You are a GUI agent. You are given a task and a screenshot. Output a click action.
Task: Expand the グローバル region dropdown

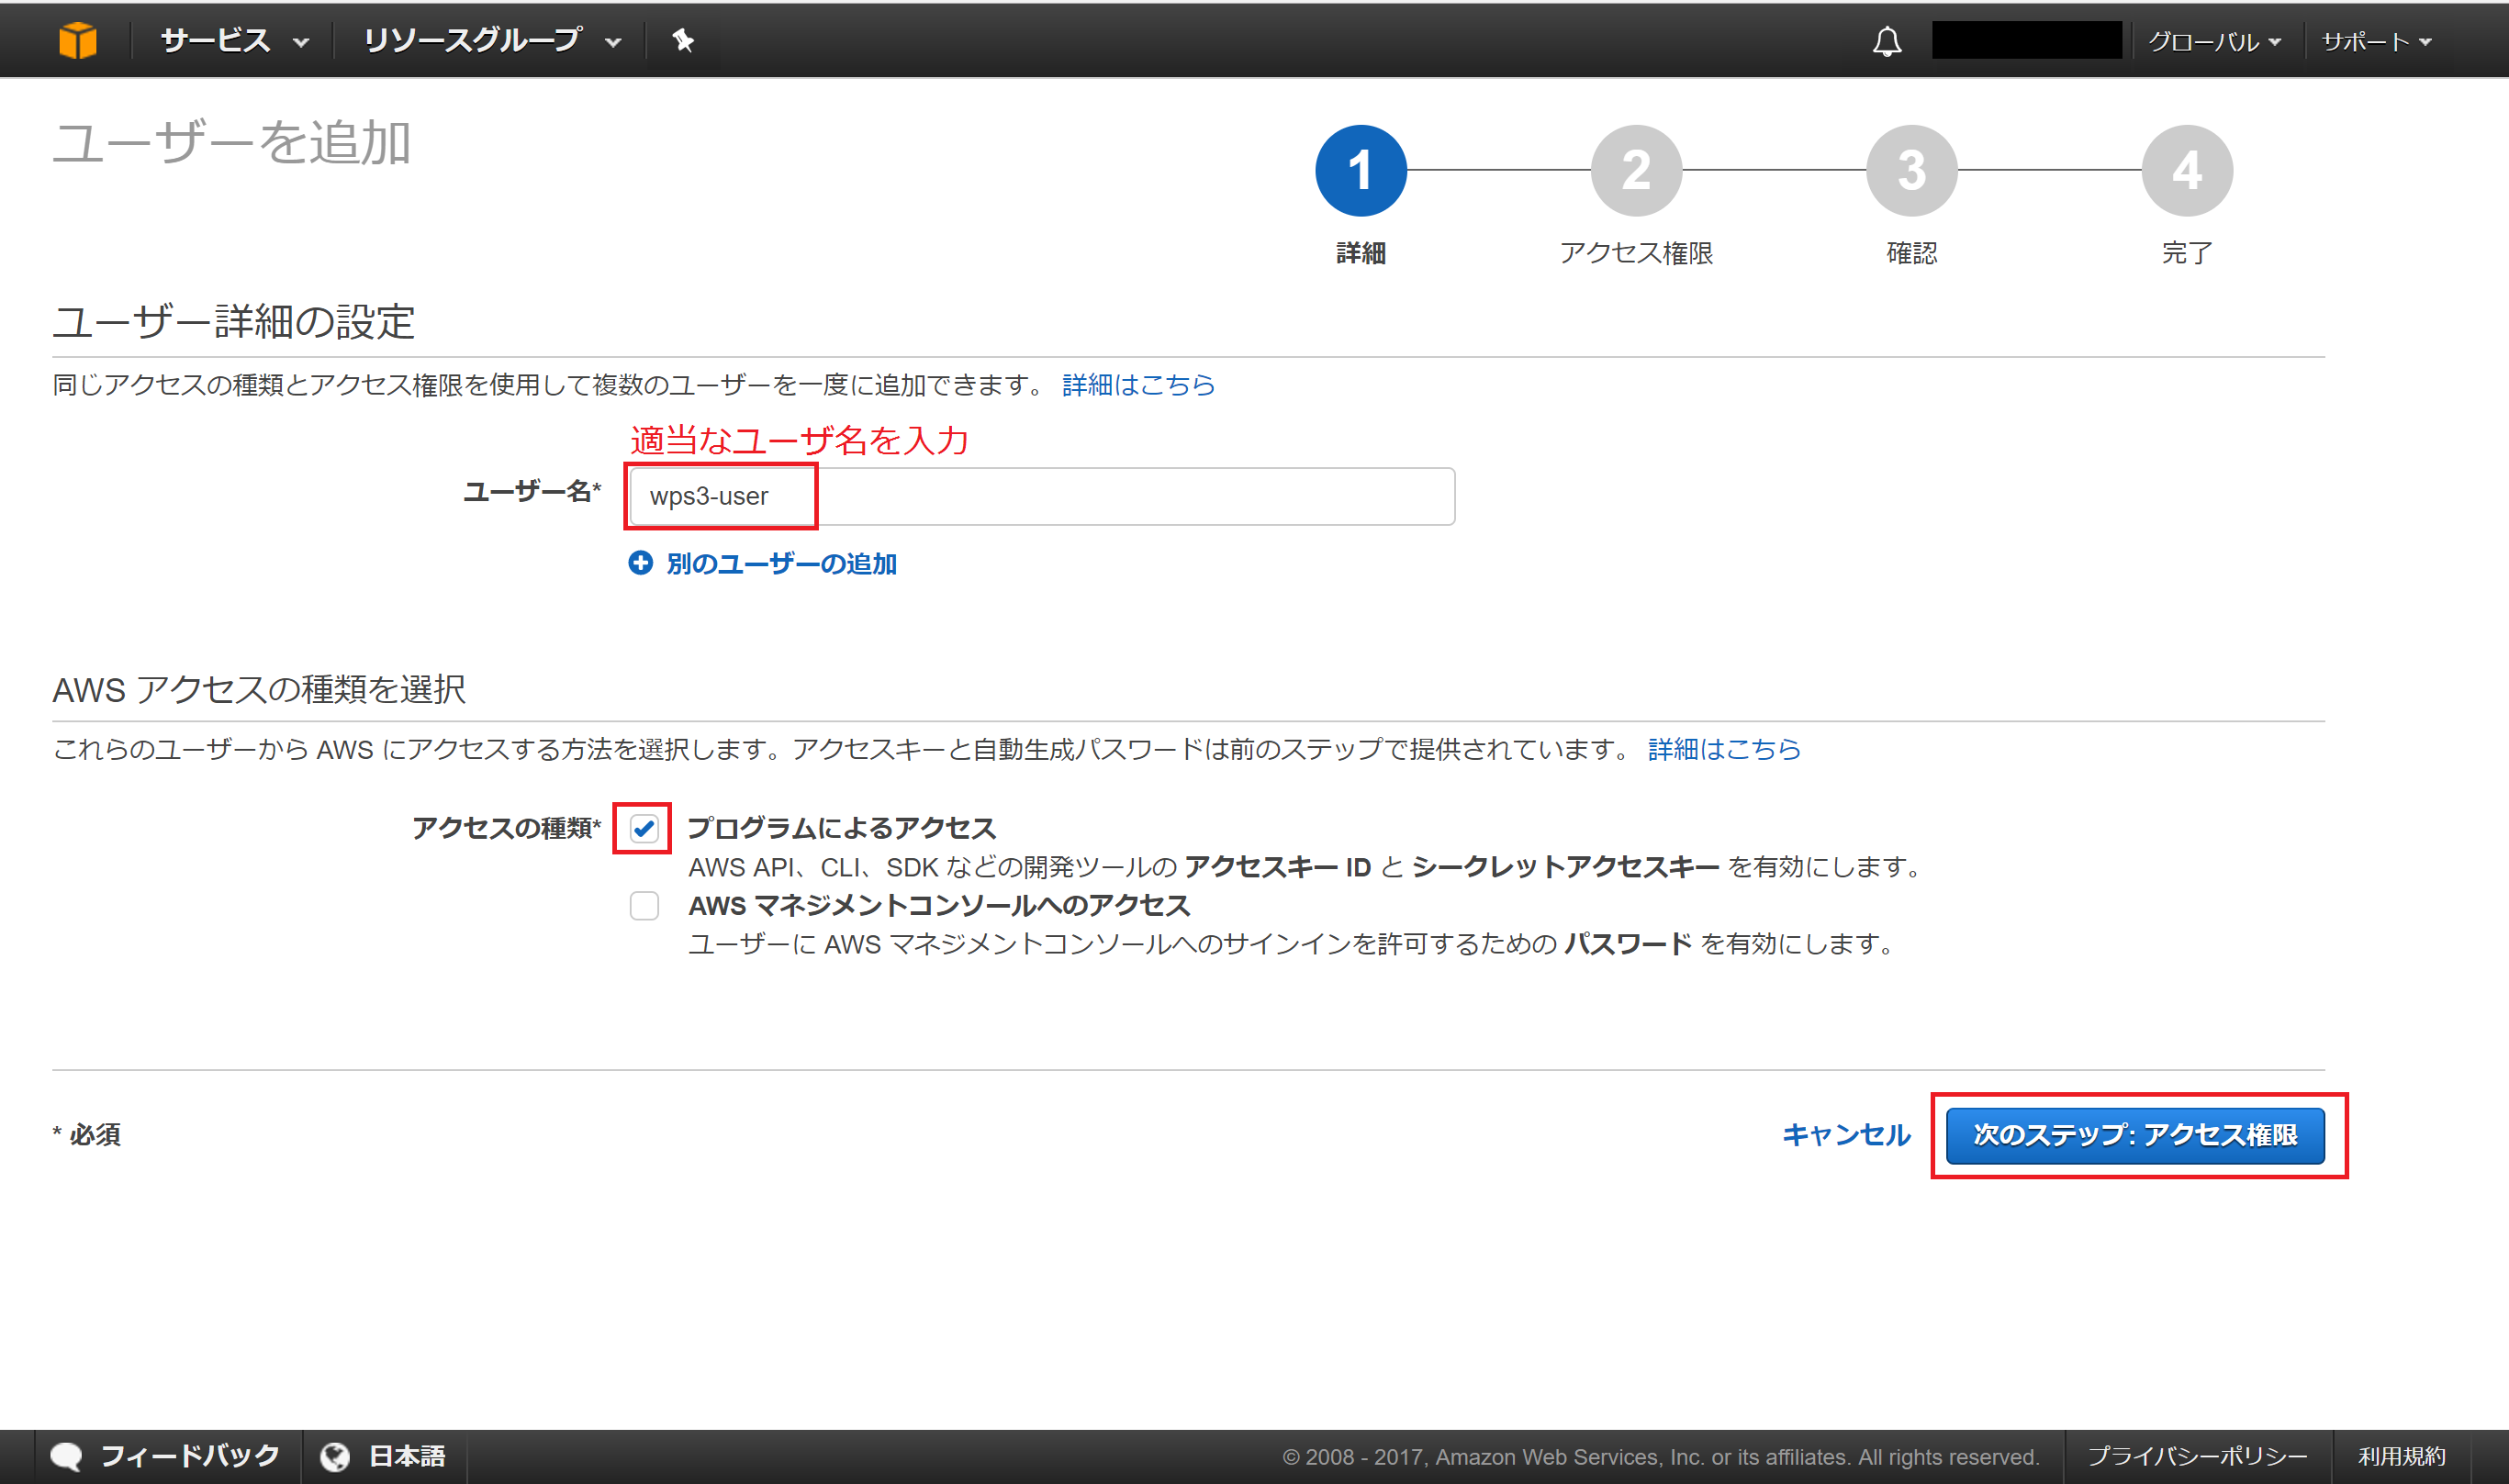(x=2213, y=42)
